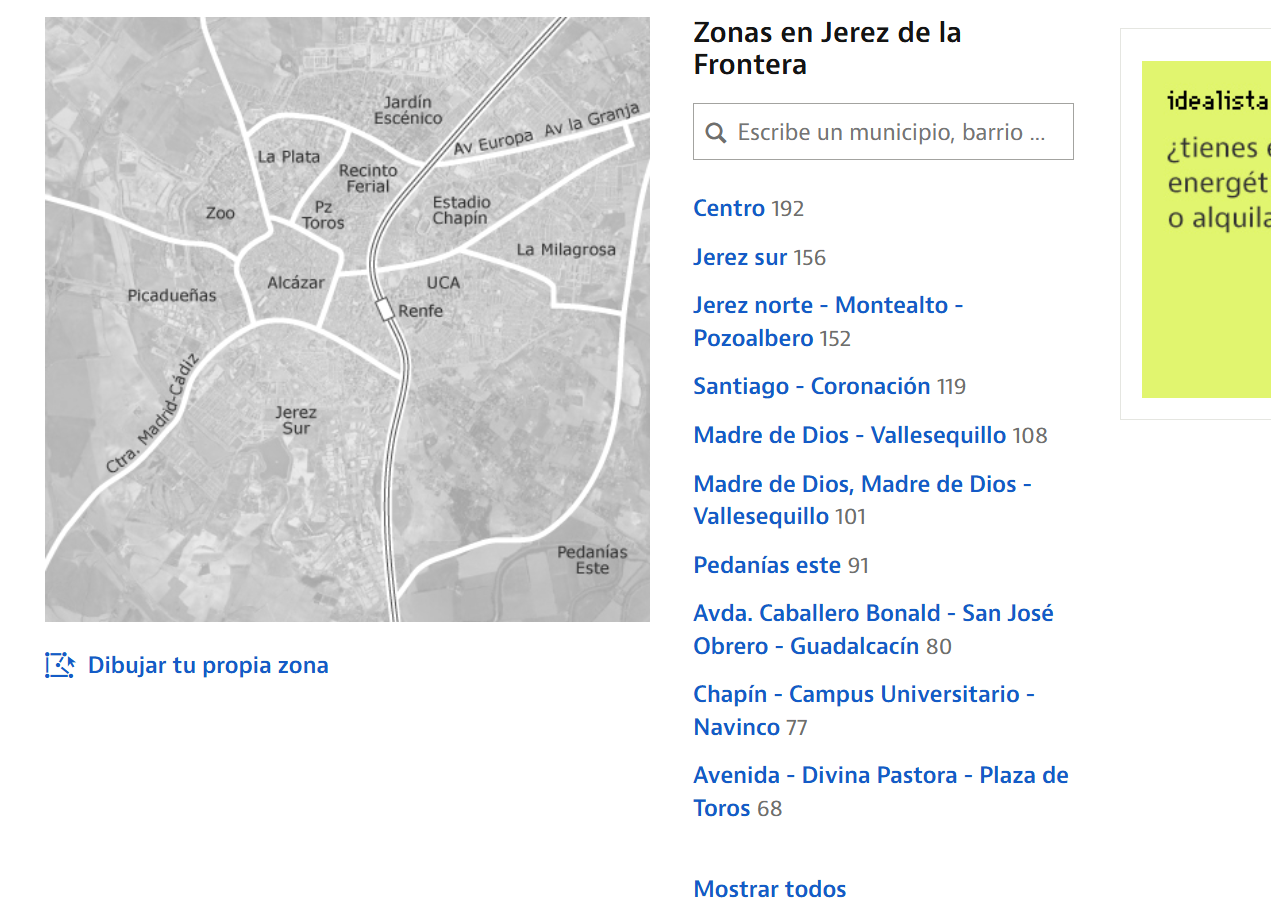Open Chapín - Campus Universitario - Navinco
Screen dimensions: 1271x907
coord(863,694)
